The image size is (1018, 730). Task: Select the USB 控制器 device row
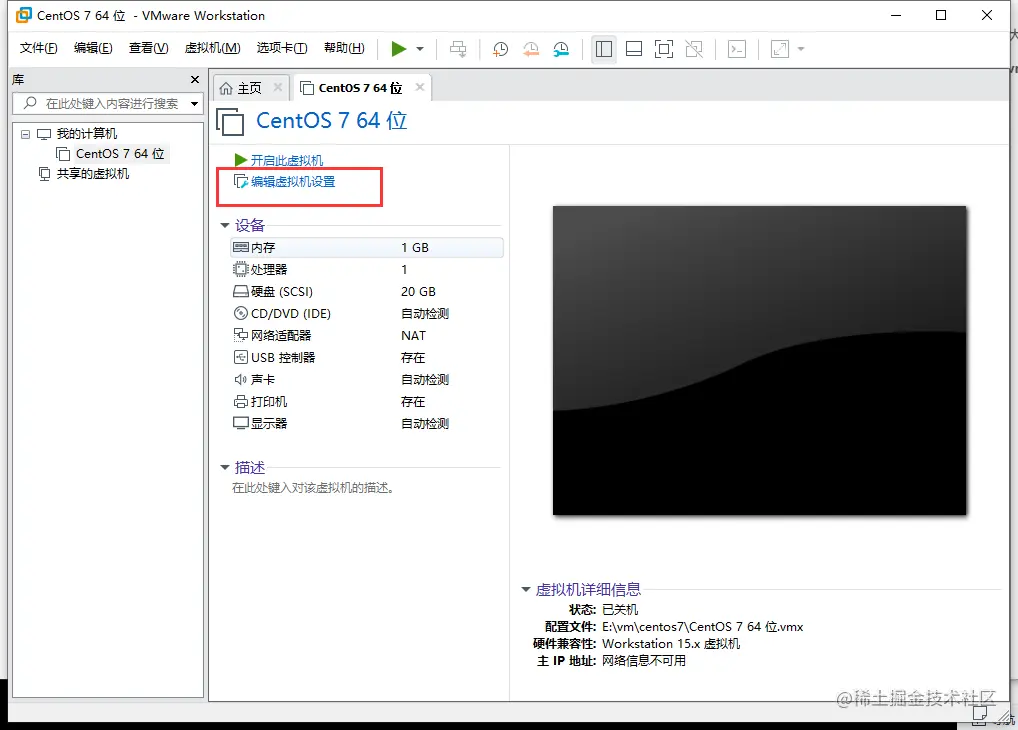pos(367,358)
